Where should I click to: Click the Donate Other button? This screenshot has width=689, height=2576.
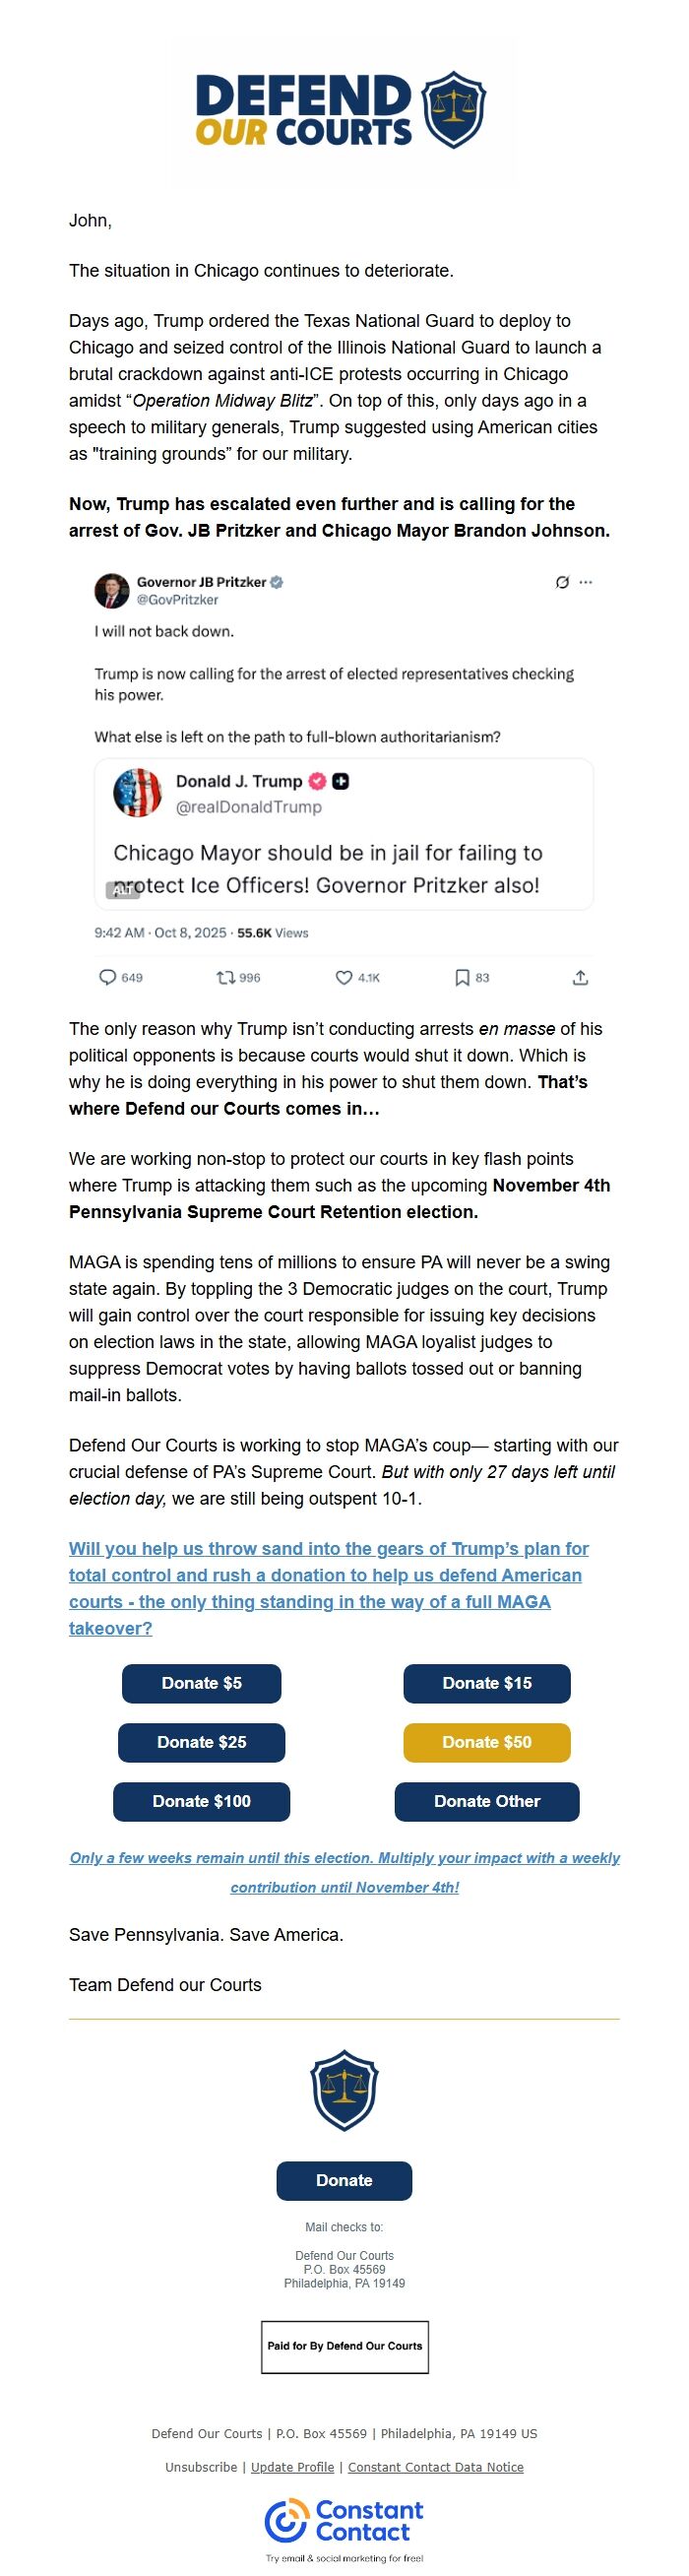[x=486, y=1800]
